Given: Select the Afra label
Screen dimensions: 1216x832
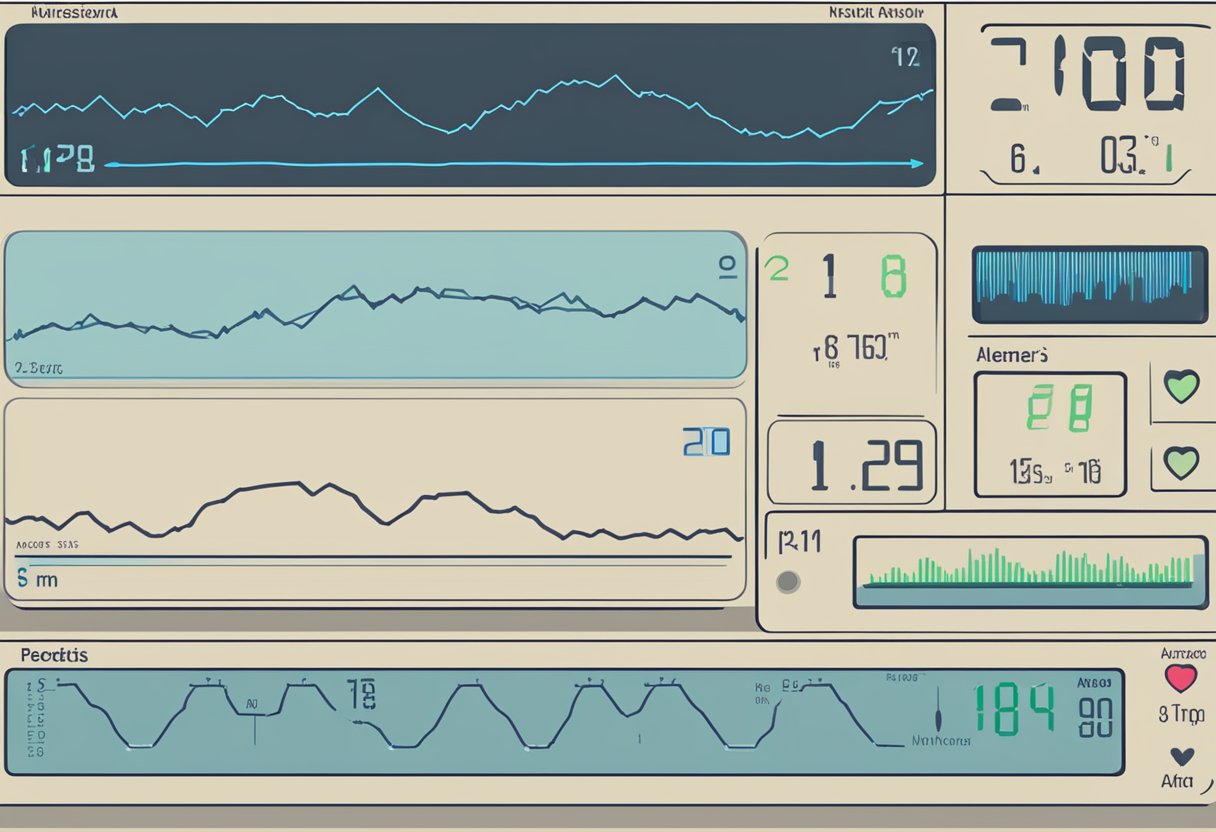Looking at the screenshot, I should pyautogui.click(x=1177, y=781).
